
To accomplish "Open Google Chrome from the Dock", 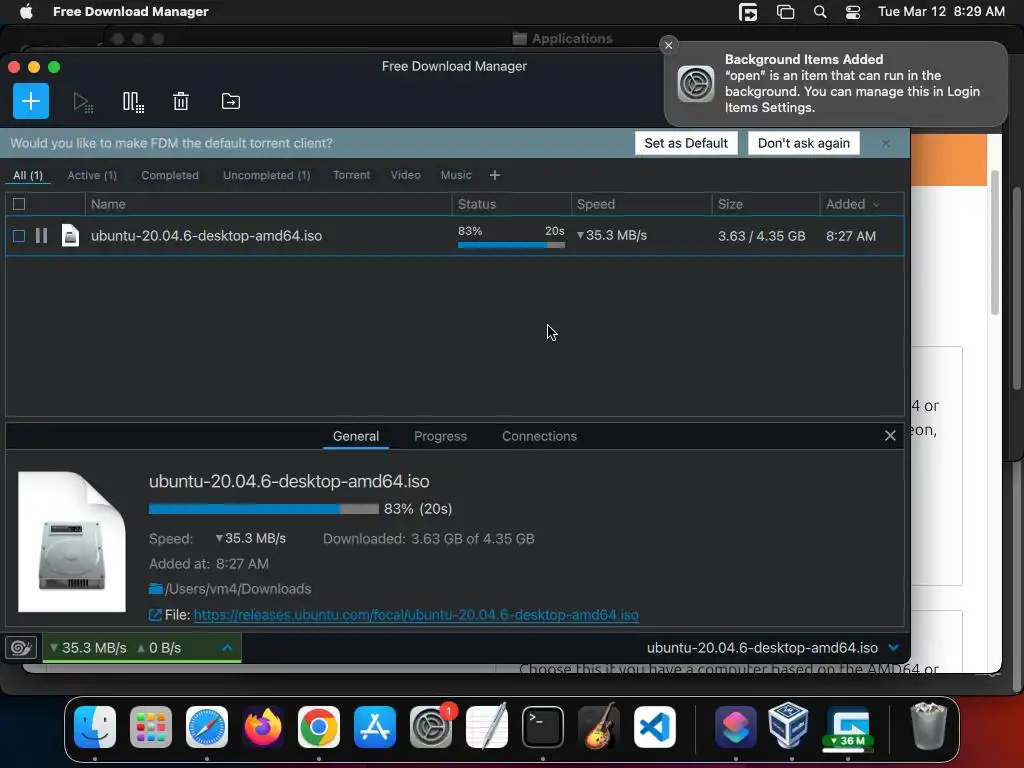I will (319, 726).
